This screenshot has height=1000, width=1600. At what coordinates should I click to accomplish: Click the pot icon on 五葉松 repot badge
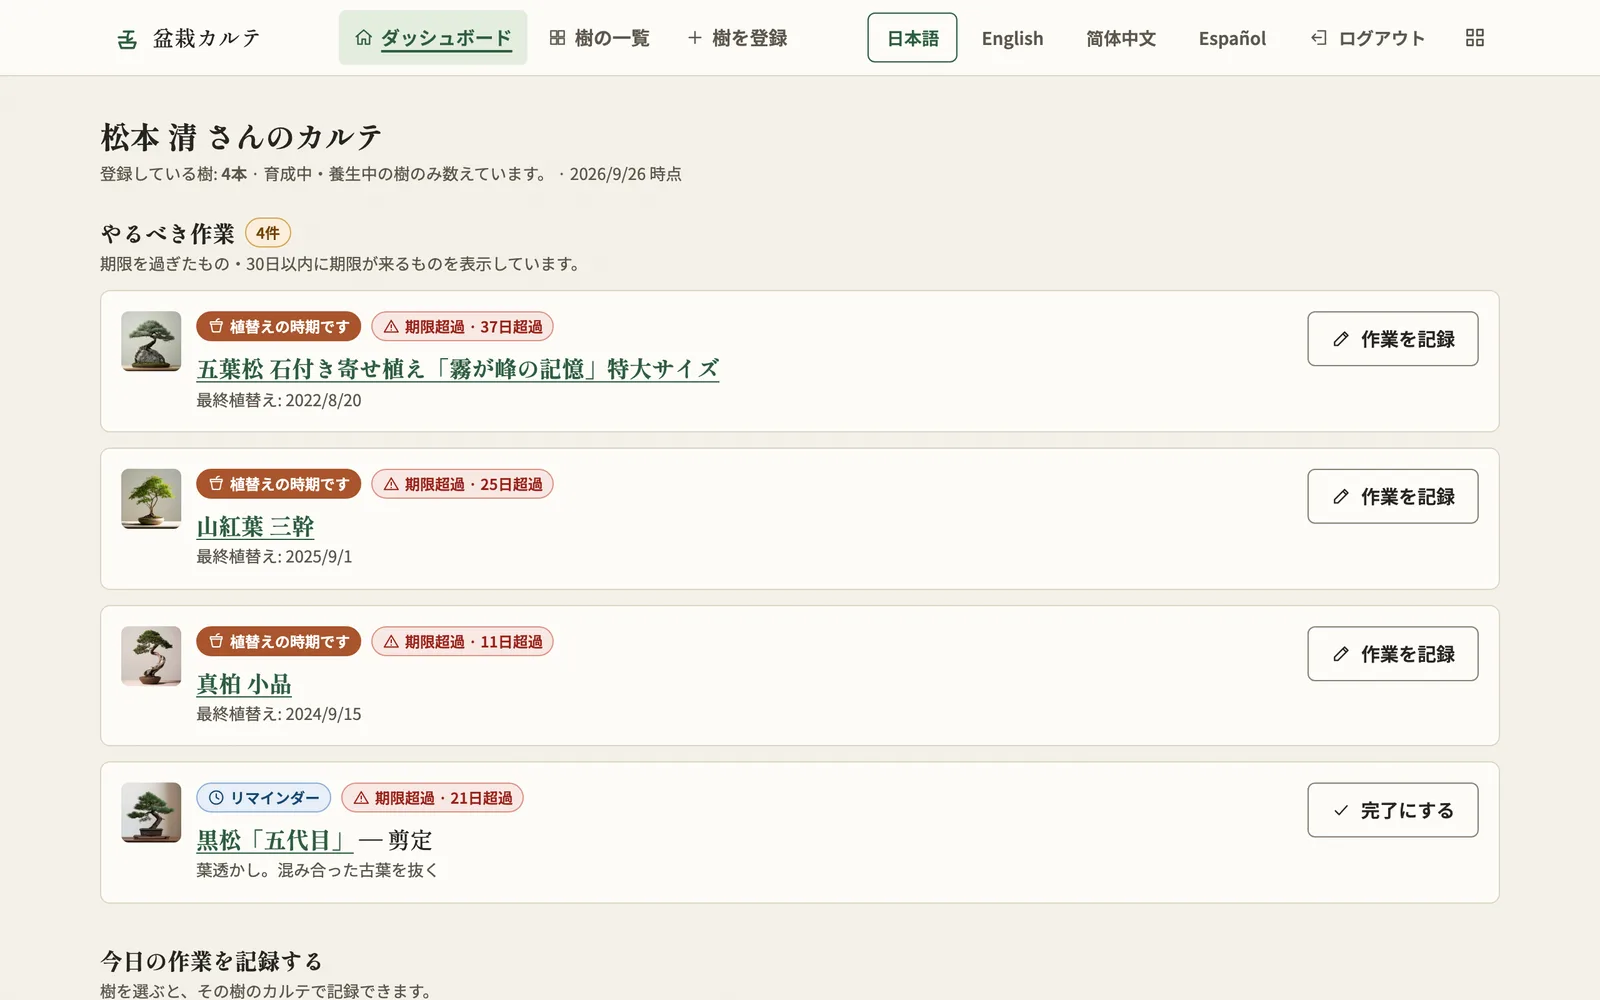pos(216,327)
